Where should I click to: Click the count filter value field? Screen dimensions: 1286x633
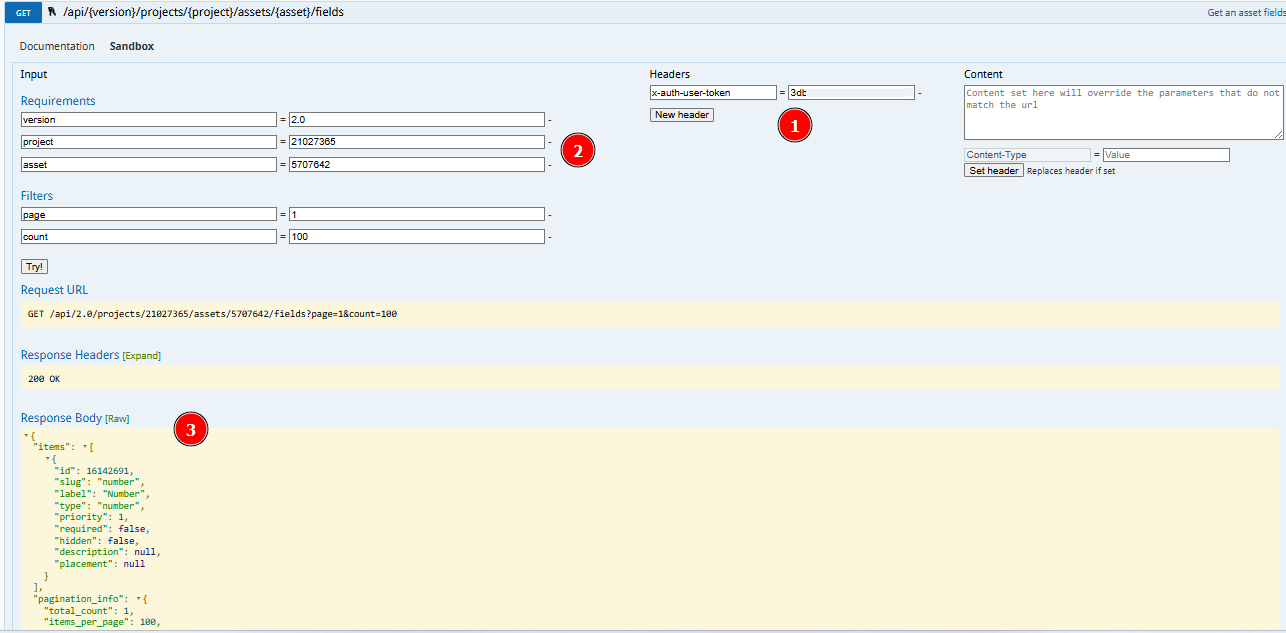click(x=417, y=237)
